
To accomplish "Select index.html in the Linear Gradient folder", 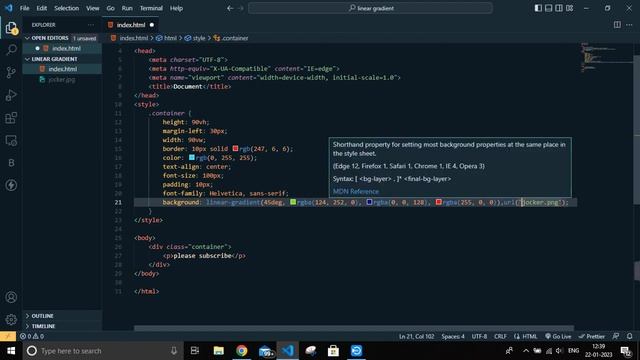I will coord(62,69).
